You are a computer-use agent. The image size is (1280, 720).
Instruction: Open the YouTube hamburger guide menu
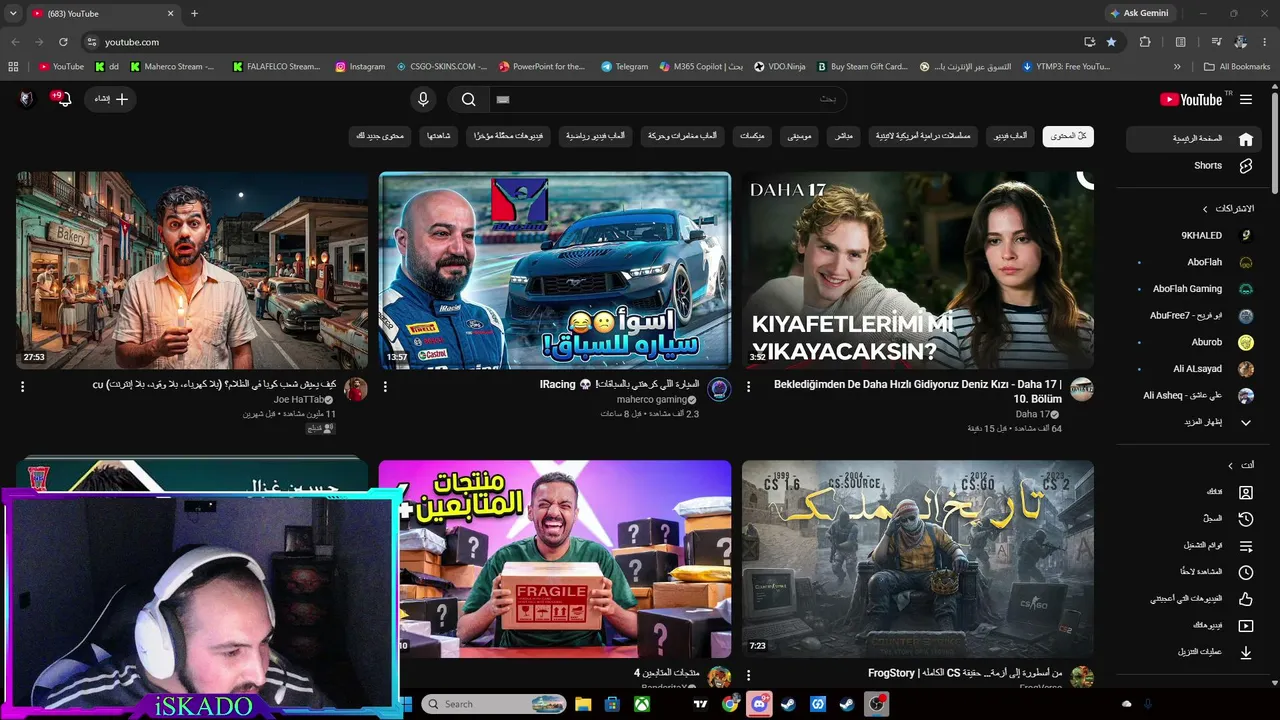click(1246, 99)
